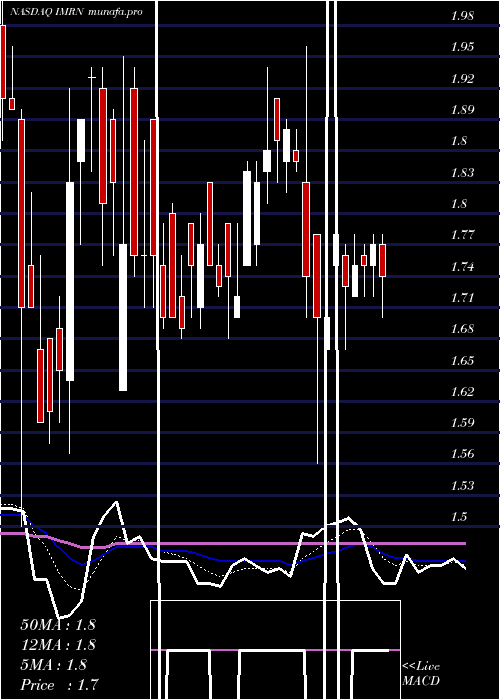
Task: Click the 1.59 price axis label
Action: point(462,422)
